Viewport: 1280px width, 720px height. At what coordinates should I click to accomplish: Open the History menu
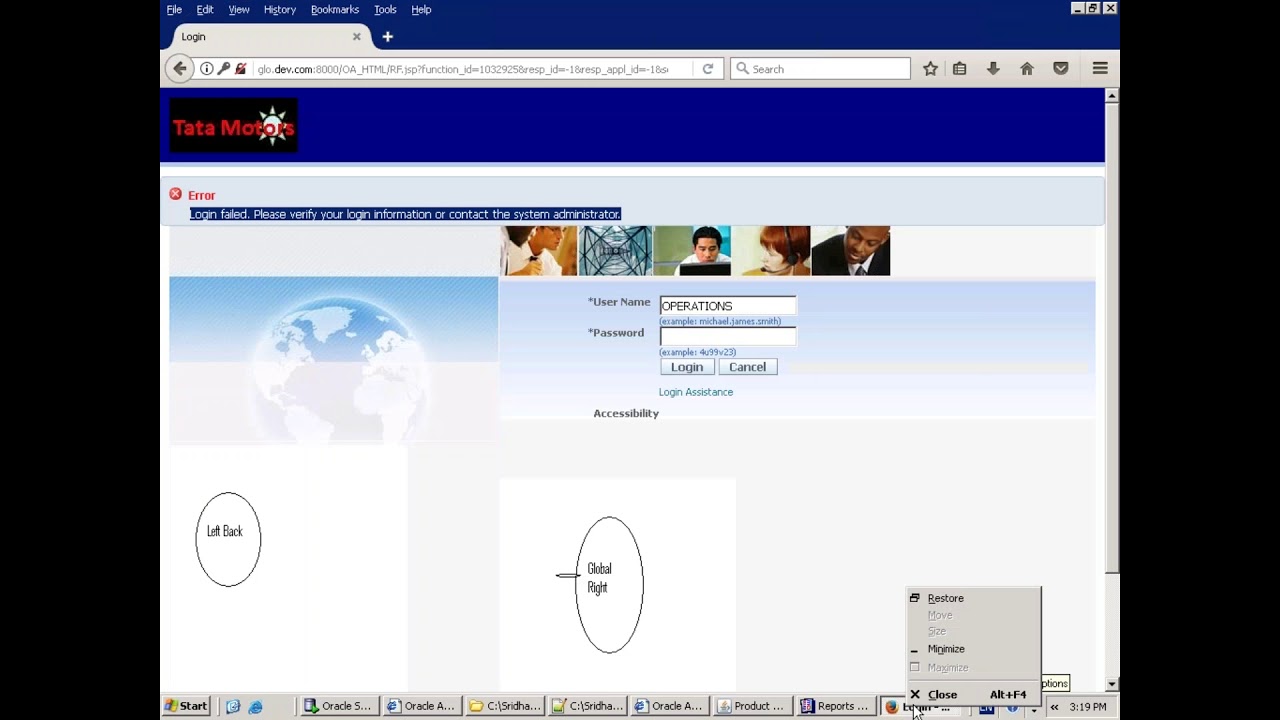pos(280,9)
